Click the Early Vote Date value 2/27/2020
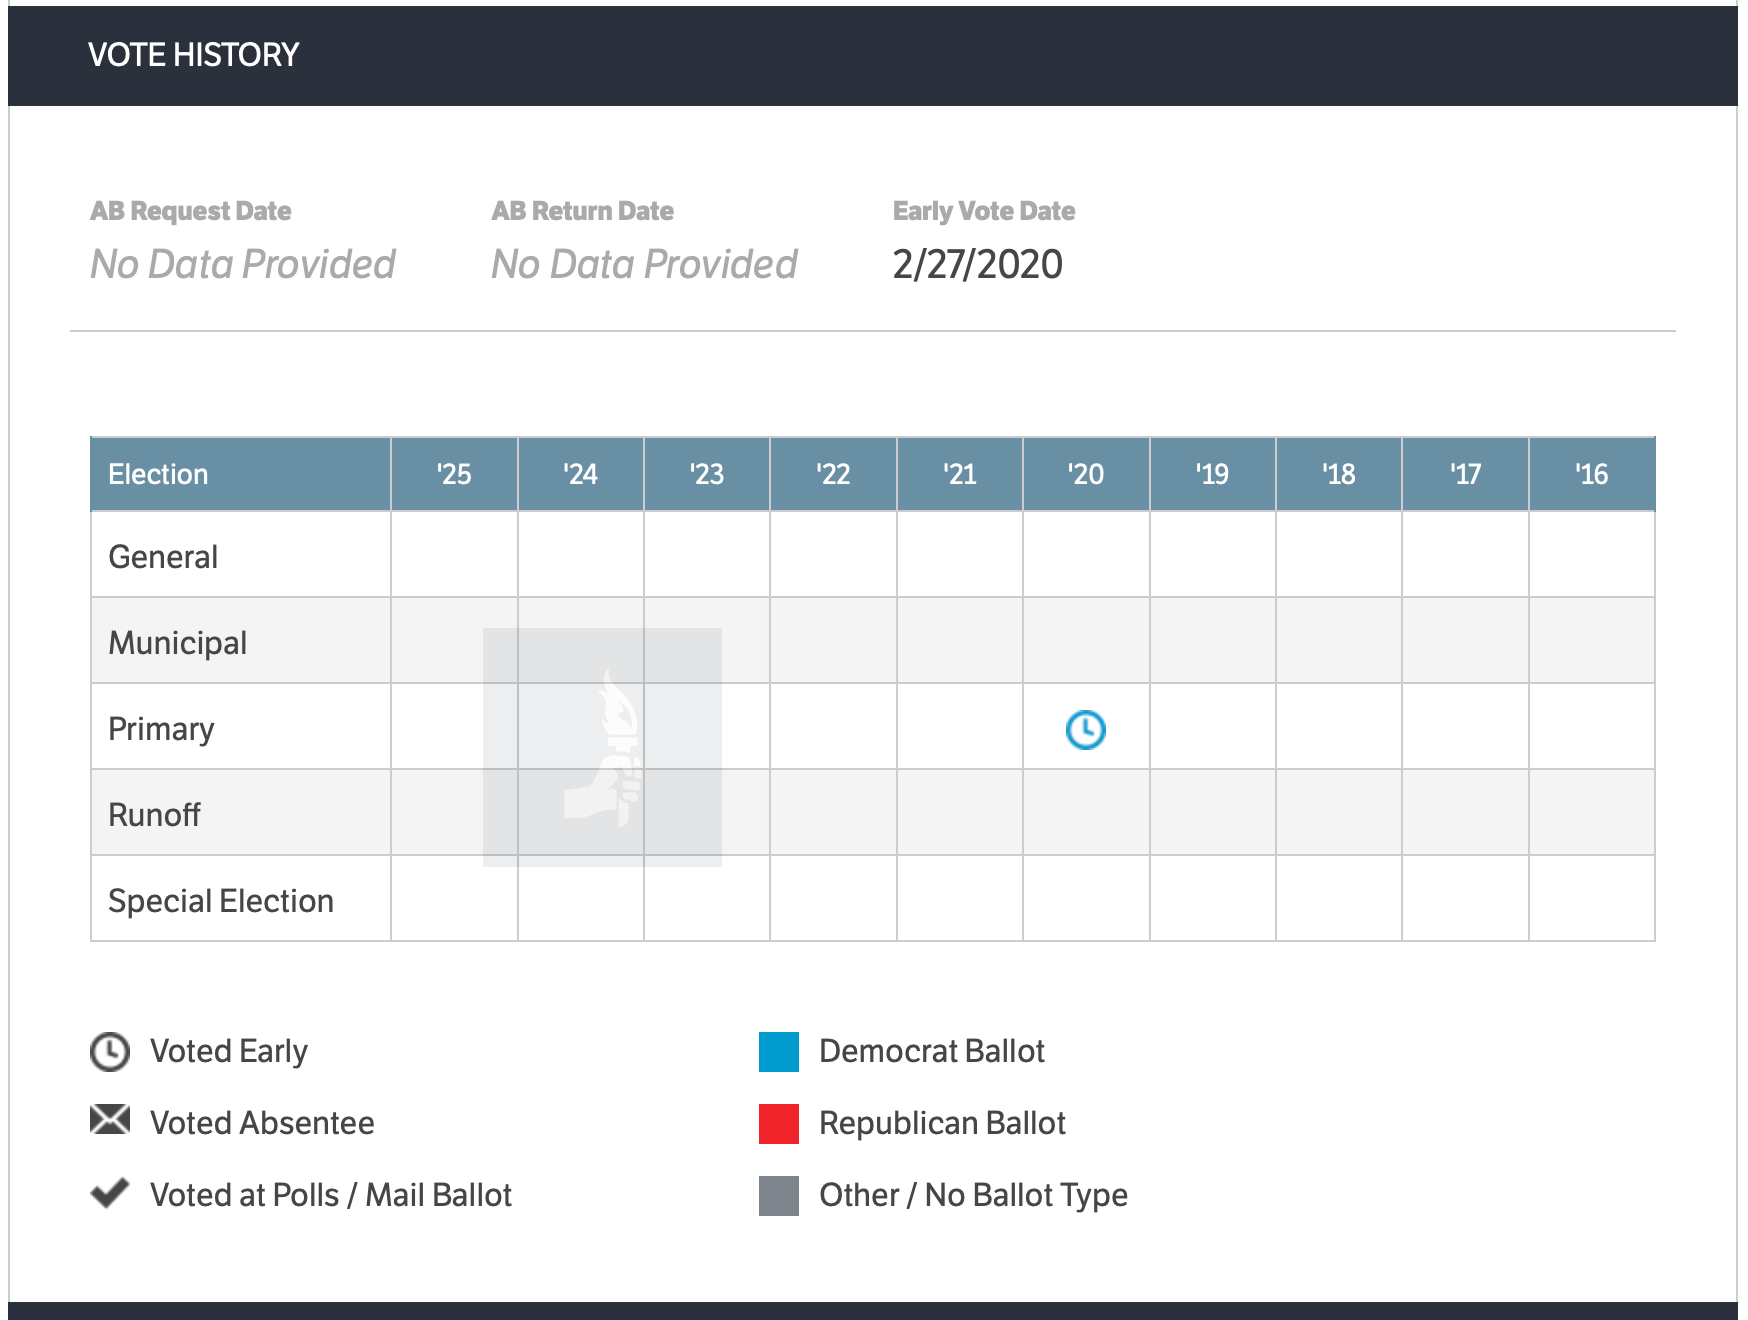 coord(977,264)
